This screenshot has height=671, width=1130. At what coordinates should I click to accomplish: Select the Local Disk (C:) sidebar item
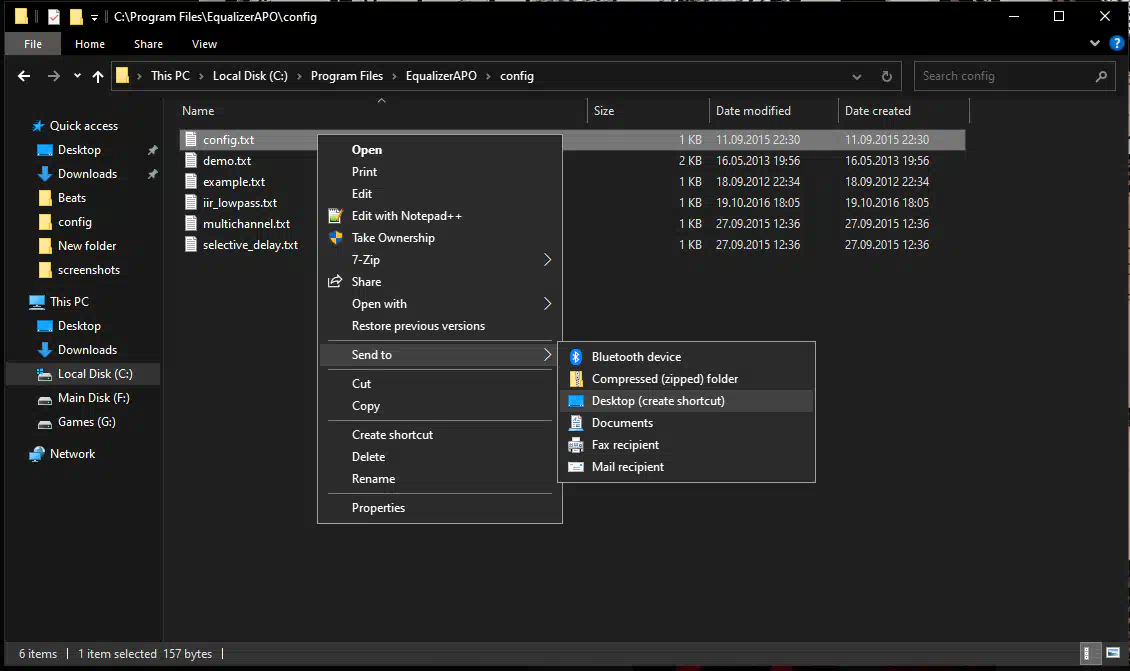(x=84, y=374)
